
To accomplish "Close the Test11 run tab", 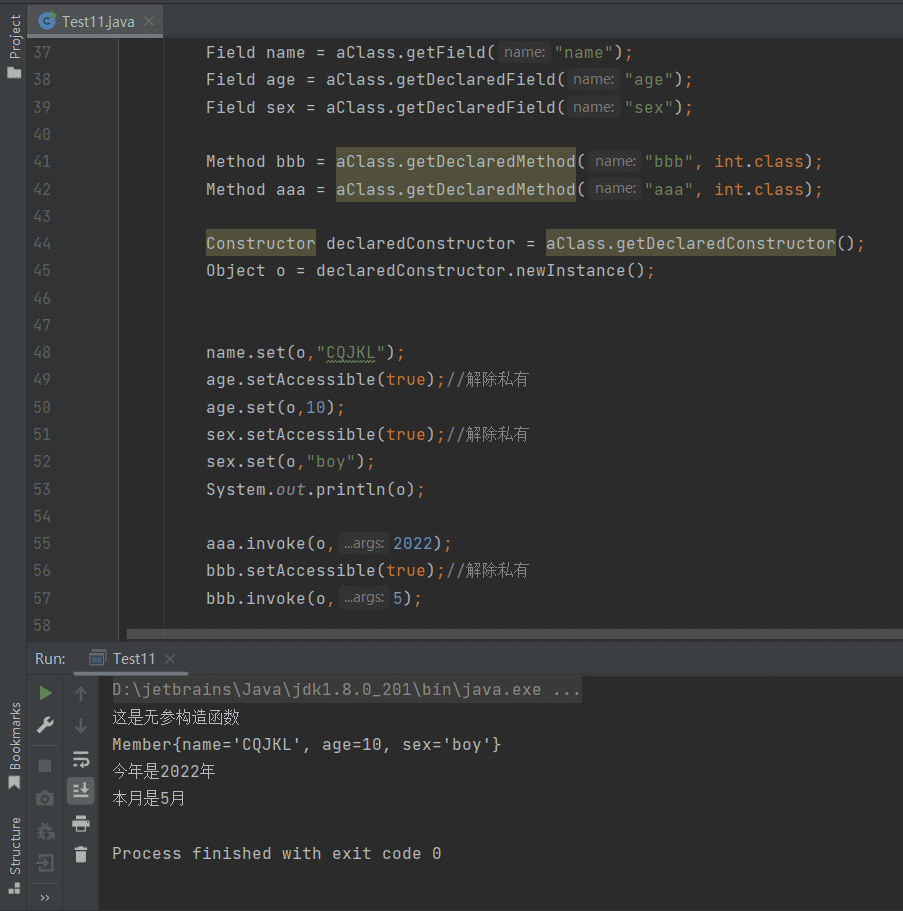I will pyautogui.click(x=170, y=659).
